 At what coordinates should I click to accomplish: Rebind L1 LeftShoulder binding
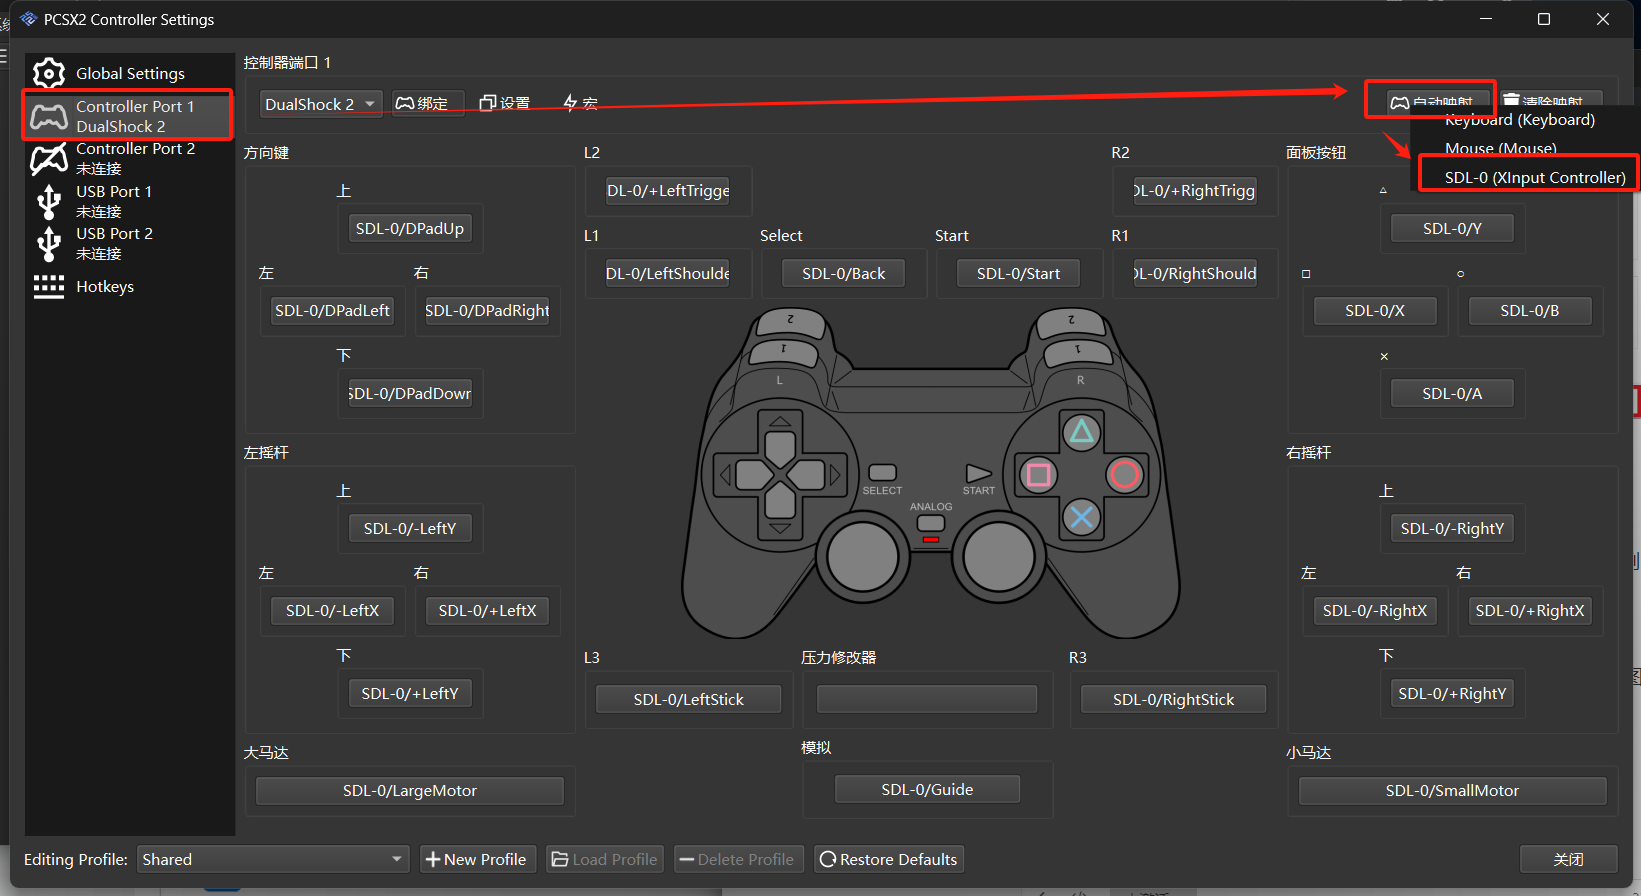pos(668,273)
